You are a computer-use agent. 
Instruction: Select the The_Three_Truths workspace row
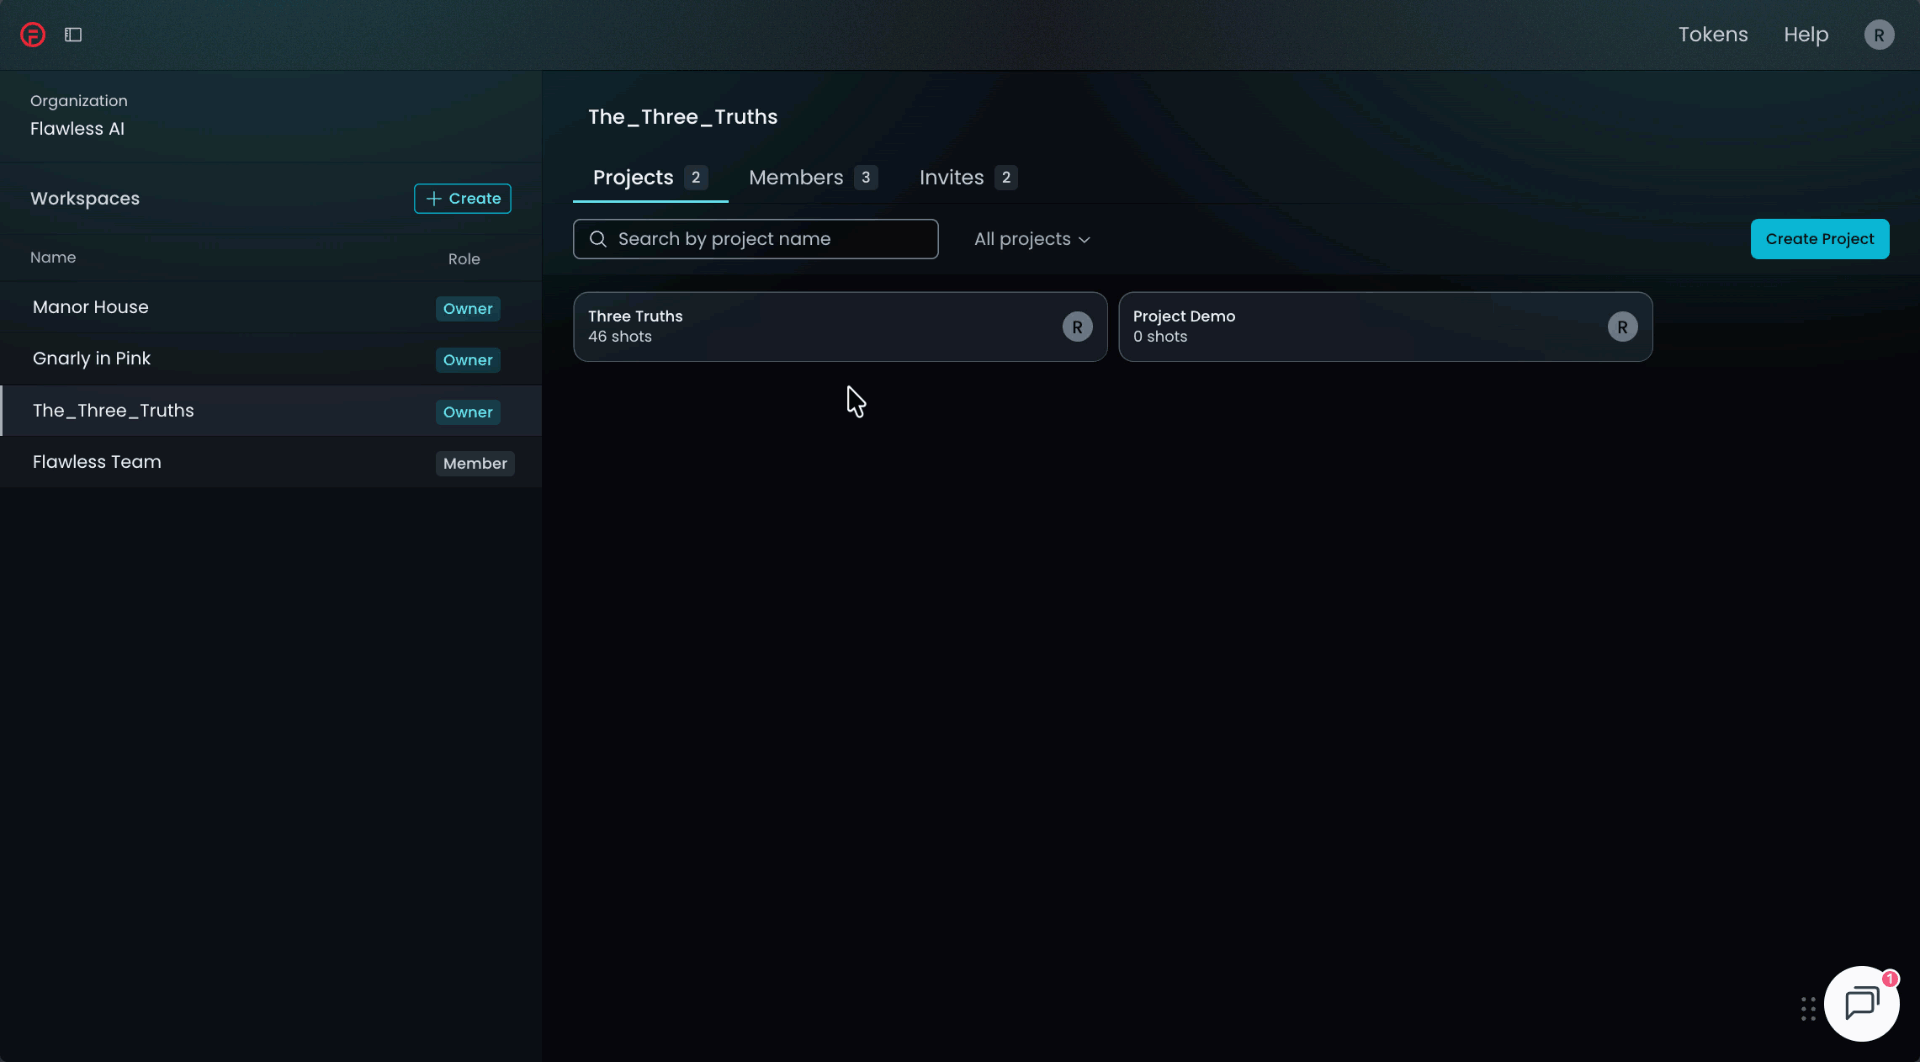[x=271, y=411]
